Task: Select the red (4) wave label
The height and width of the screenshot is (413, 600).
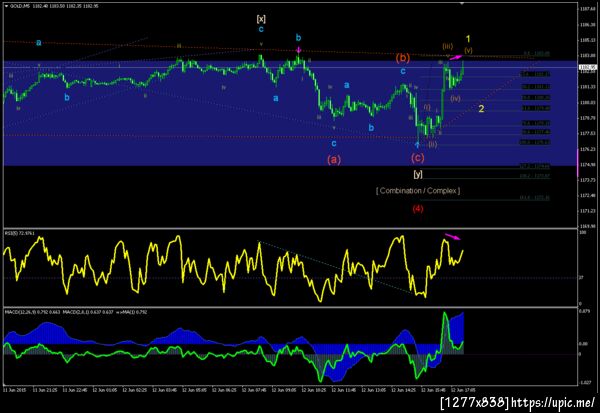Action: point(418,209)
